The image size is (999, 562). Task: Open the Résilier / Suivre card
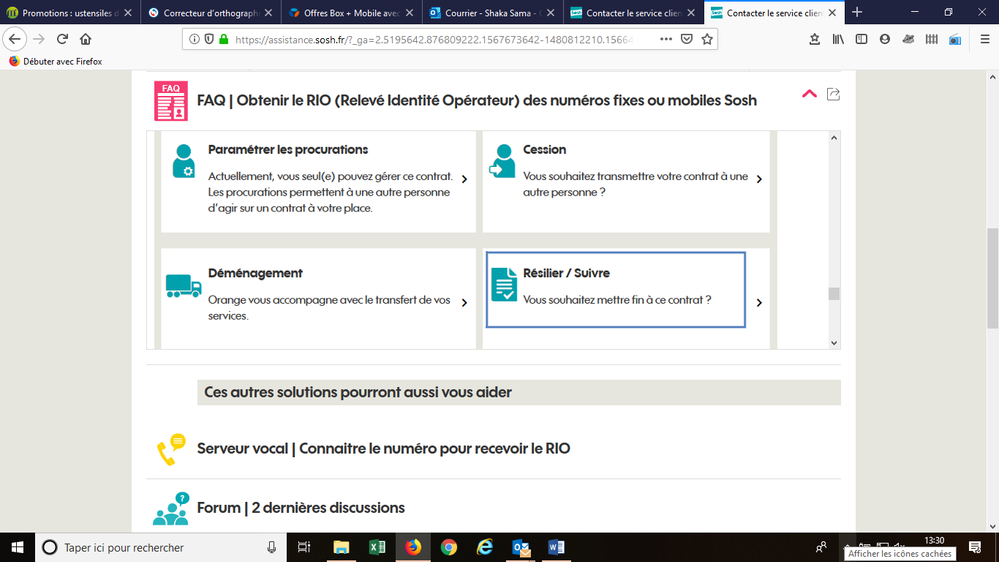pyautogui.click(x=615, y=289)
